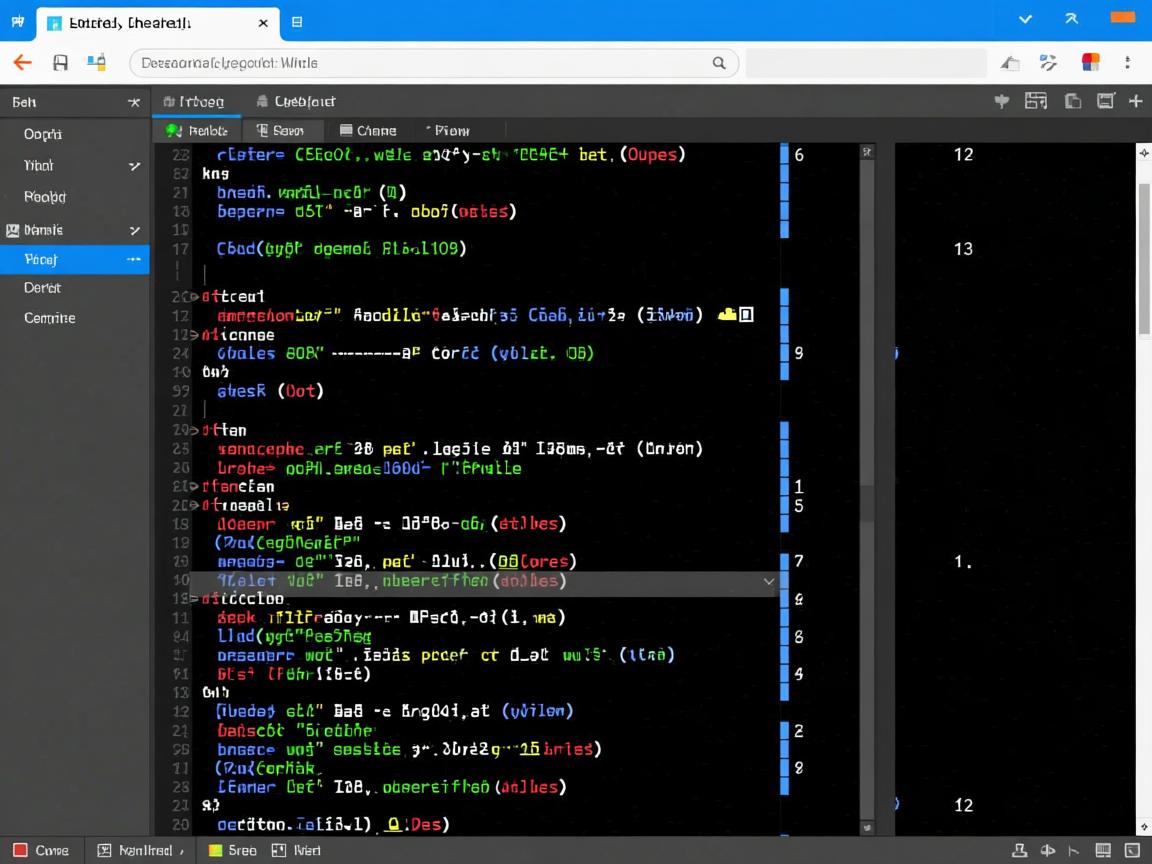The image size is (1152, 864).
Task: Click the plus icon in the editor header
Action: pyautogui.click(x=1135, y=101)
